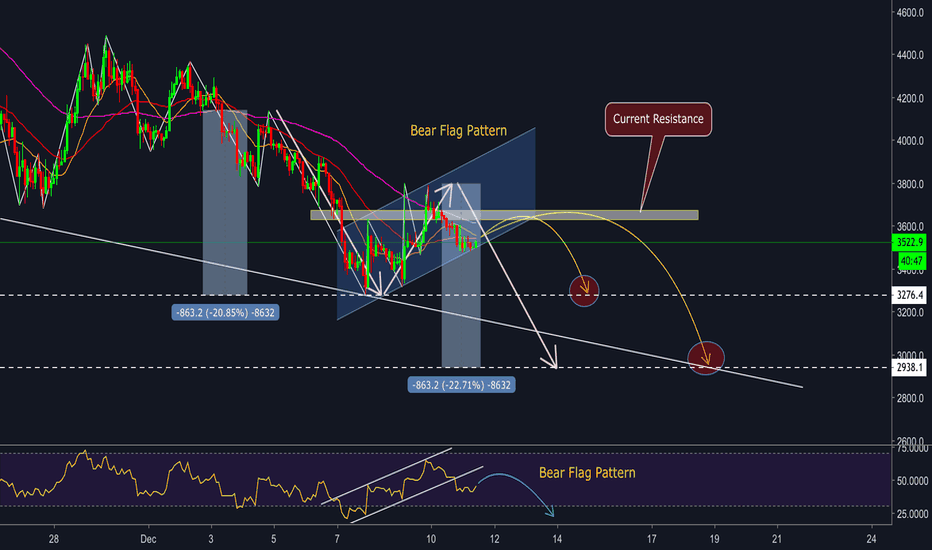Click the green 3522.9 current price label
Screen dimensions: 932x550
point(909,242)
